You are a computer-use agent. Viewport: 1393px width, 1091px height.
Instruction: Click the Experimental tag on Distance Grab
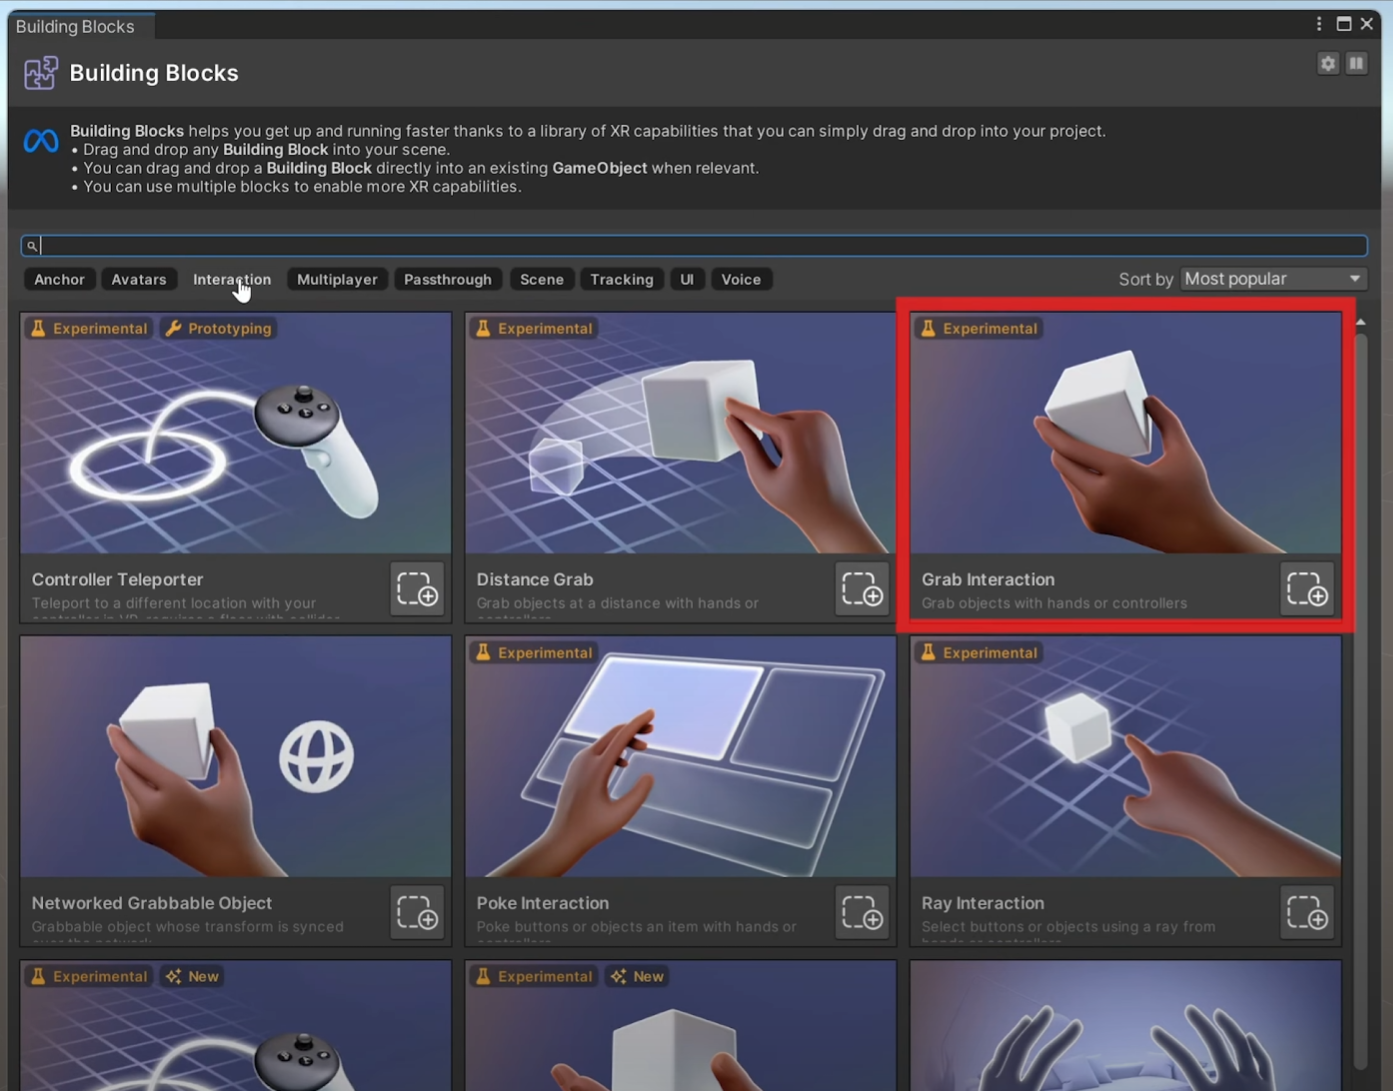534,328
